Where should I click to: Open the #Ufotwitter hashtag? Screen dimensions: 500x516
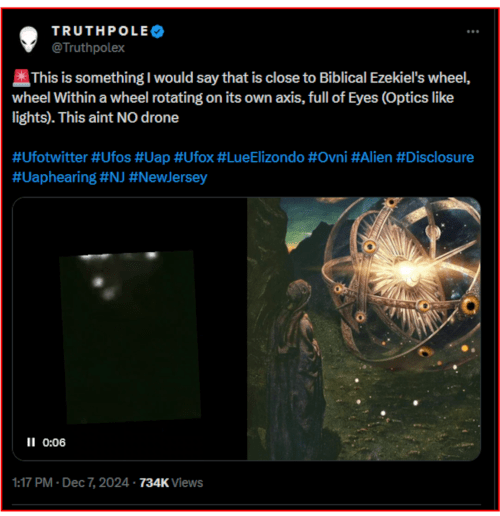tap(50, 157)
